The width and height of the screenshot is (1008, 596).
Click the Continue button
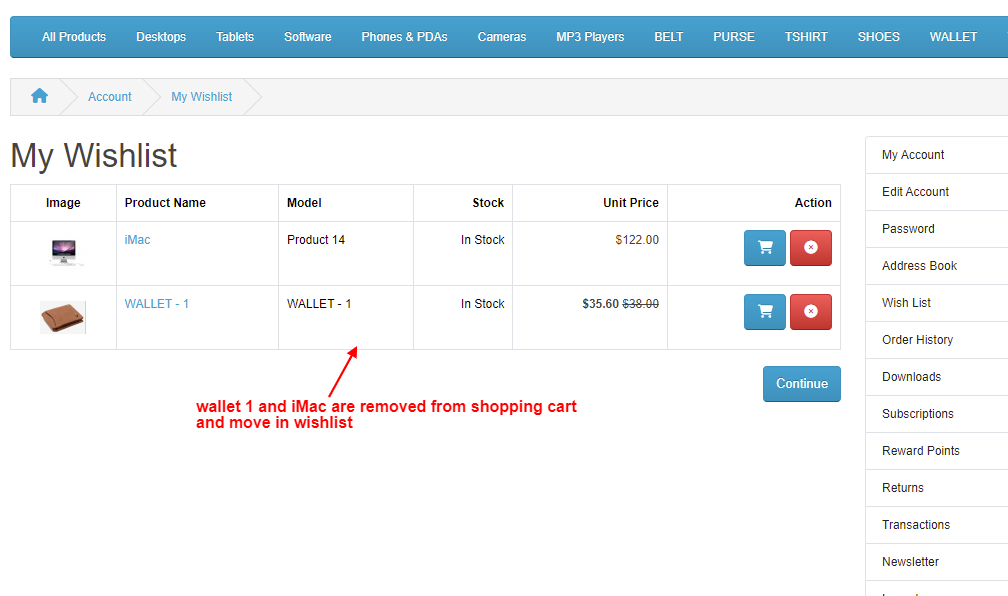coord(802,384)
